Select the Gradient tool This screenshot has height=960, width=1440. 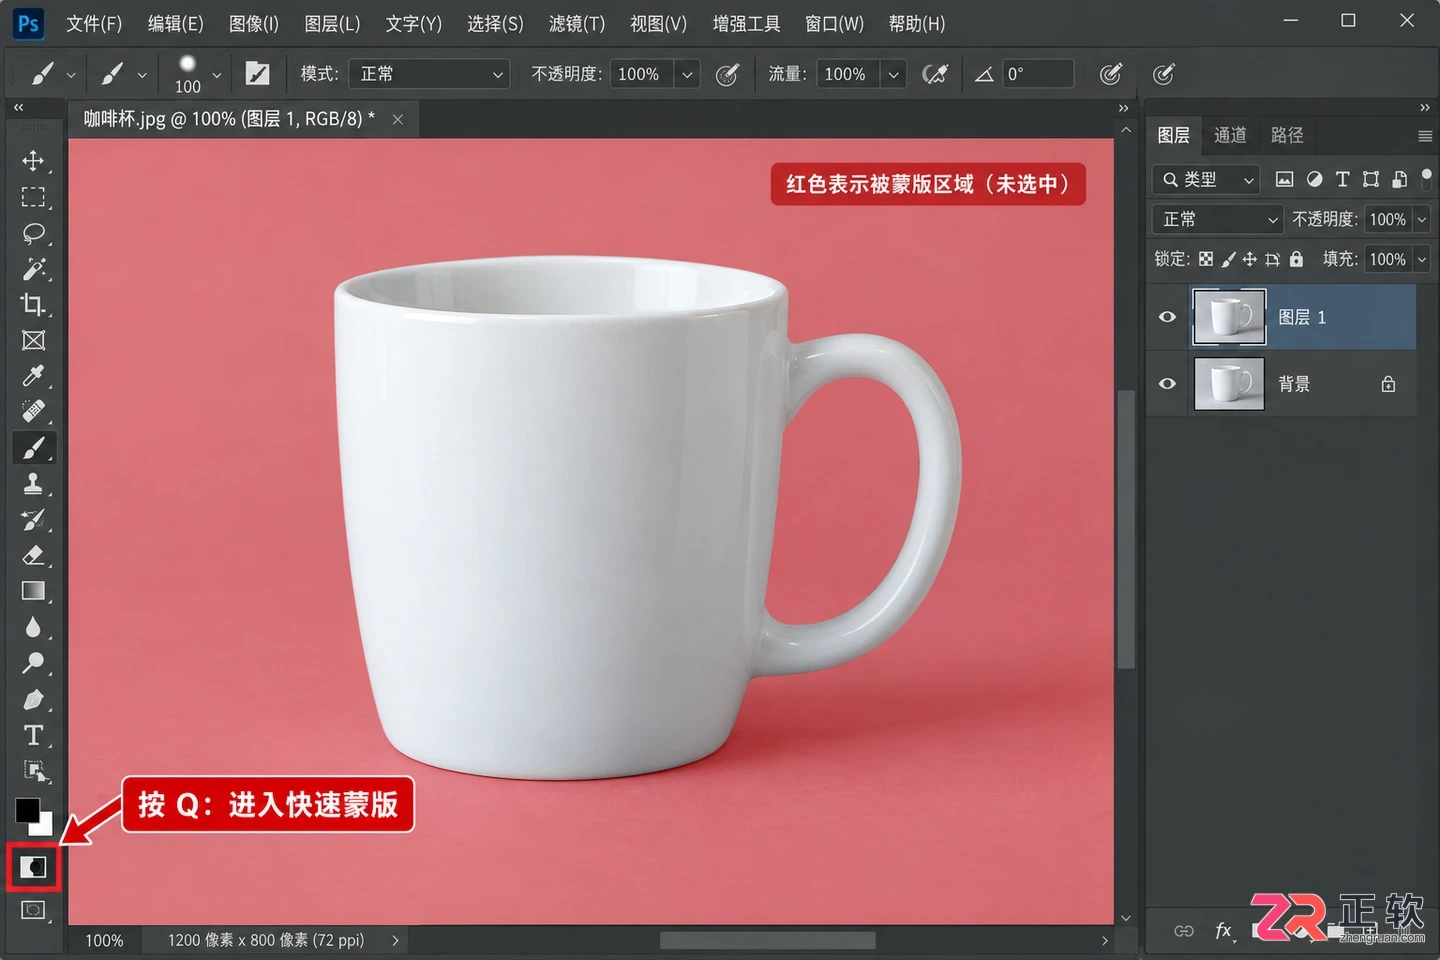pyautogui.click(x=33, y=591)
